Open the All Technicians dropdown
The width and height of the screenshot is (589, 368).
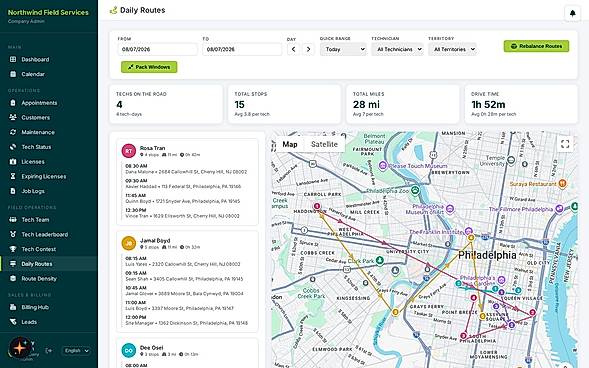(397, 49)
